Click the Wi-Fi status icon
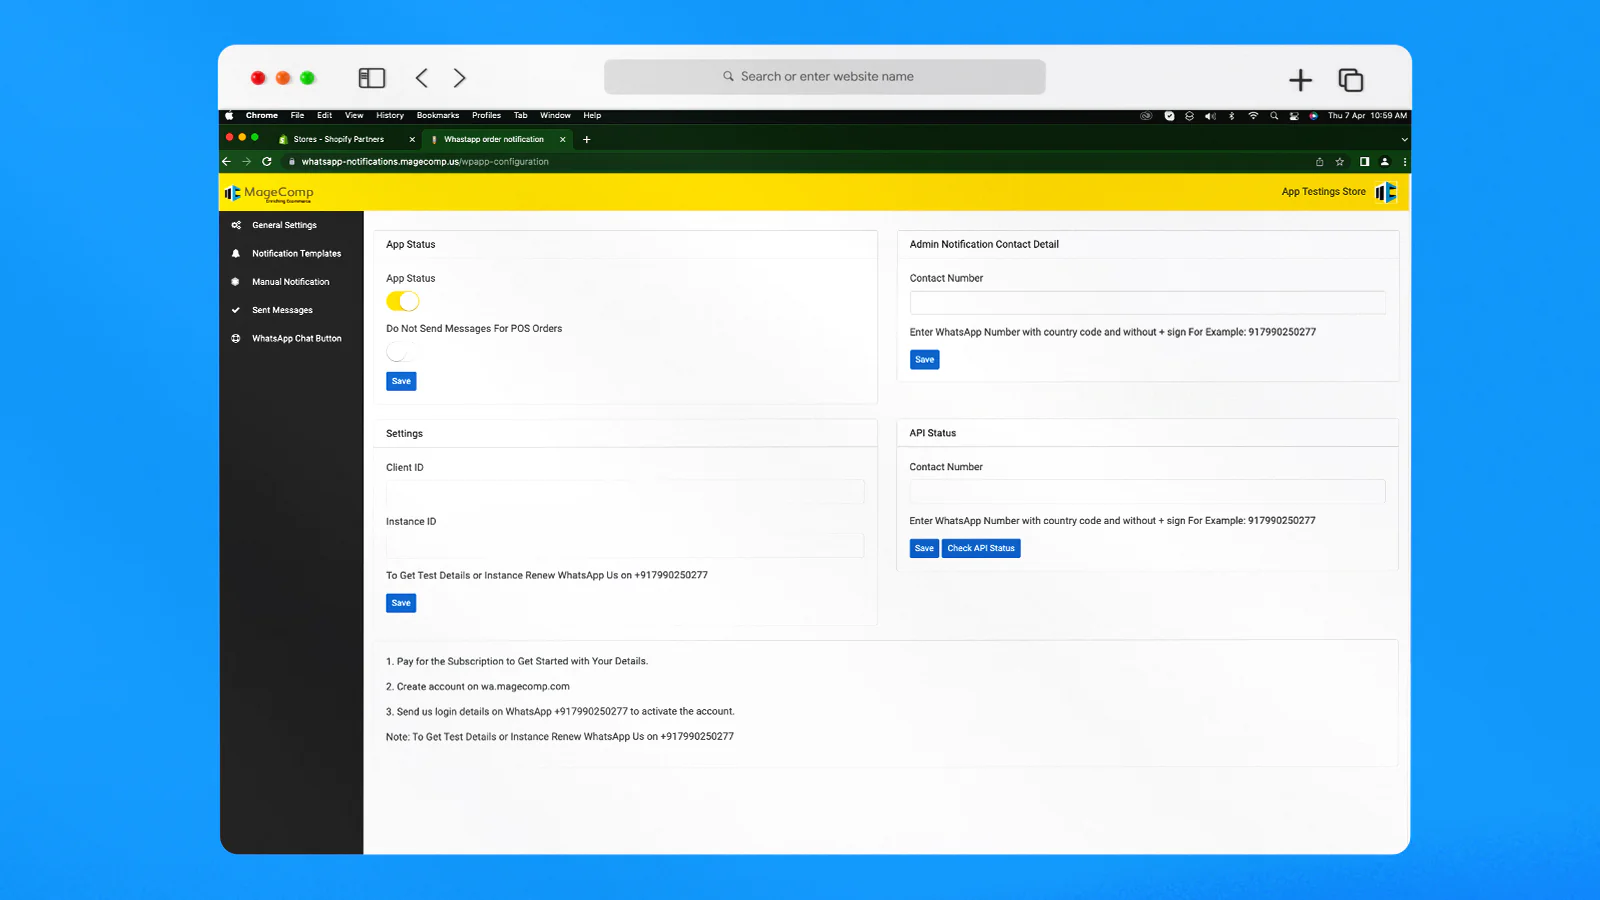Screen dimensions: 1600x900 point(1253,116)
